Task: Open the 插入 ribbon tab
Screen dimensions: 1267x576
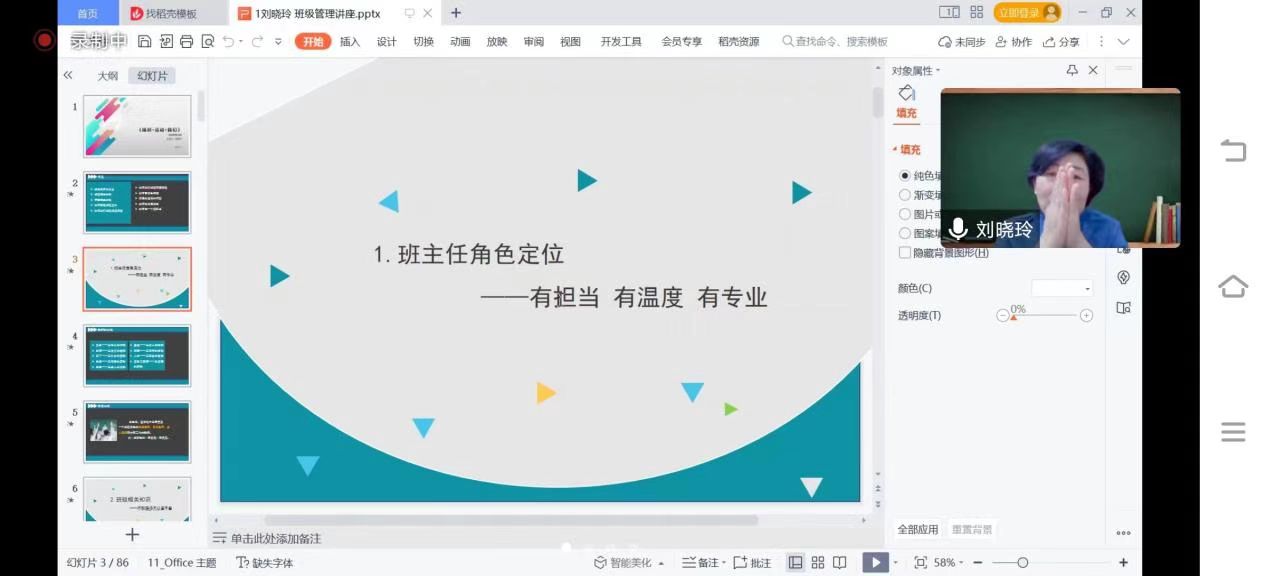Action: pos(350,42)
